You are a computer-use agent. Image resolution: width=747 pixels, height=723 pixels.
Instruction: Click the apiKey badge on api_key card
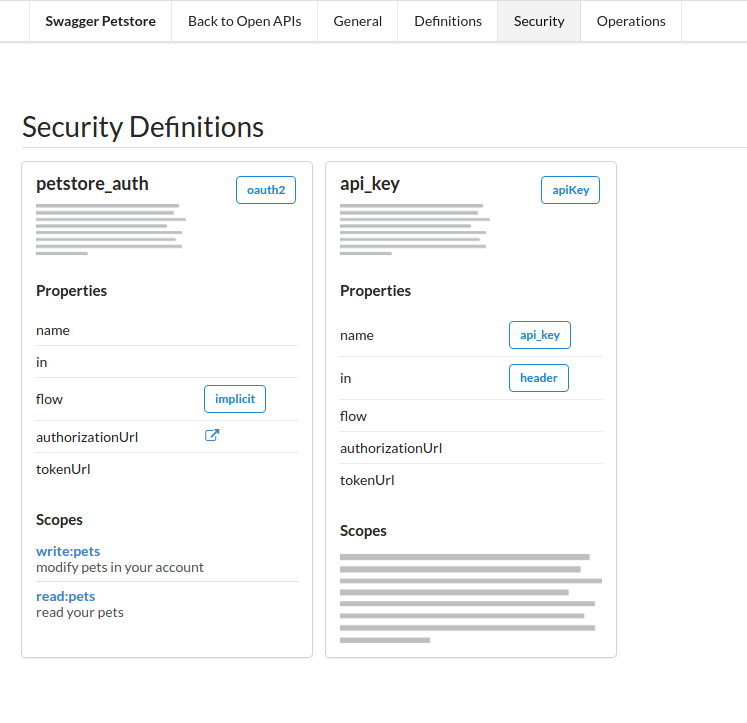[x=570, y=190]
